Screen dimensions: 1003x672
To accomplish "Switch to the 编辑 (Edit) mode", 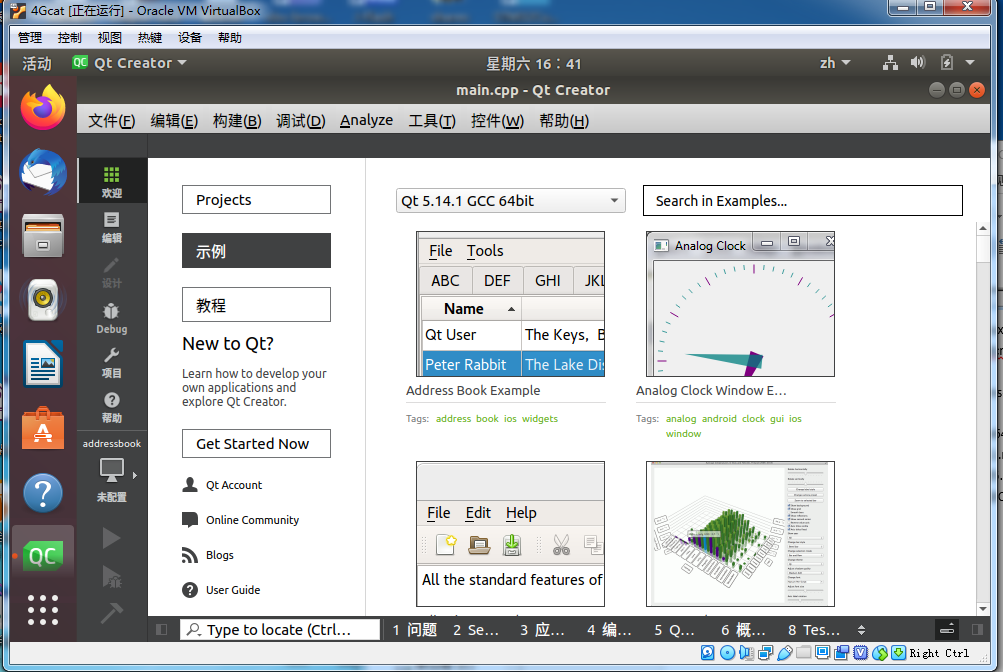I will [x=111, y=228].
